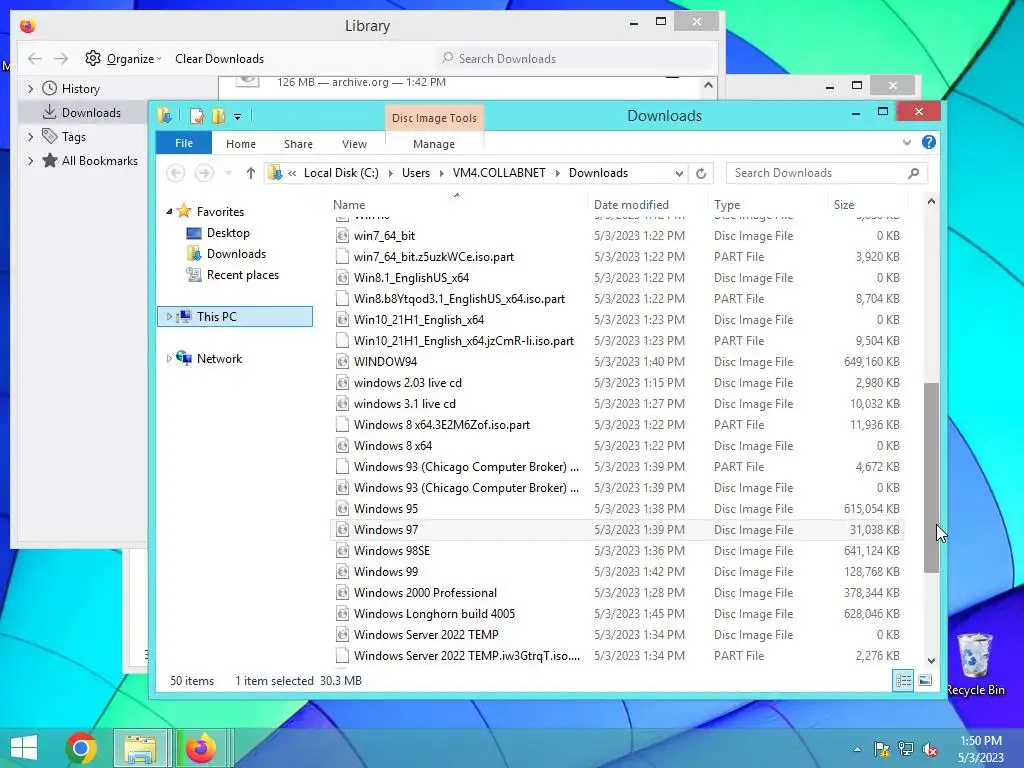
Task: Click the Help question mark icon
Action: click(928, 142)
